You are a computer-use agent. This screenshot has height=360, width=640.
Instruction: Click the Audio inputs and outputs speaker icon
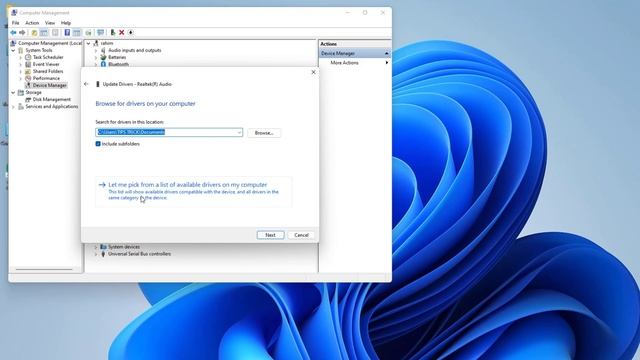103,50
